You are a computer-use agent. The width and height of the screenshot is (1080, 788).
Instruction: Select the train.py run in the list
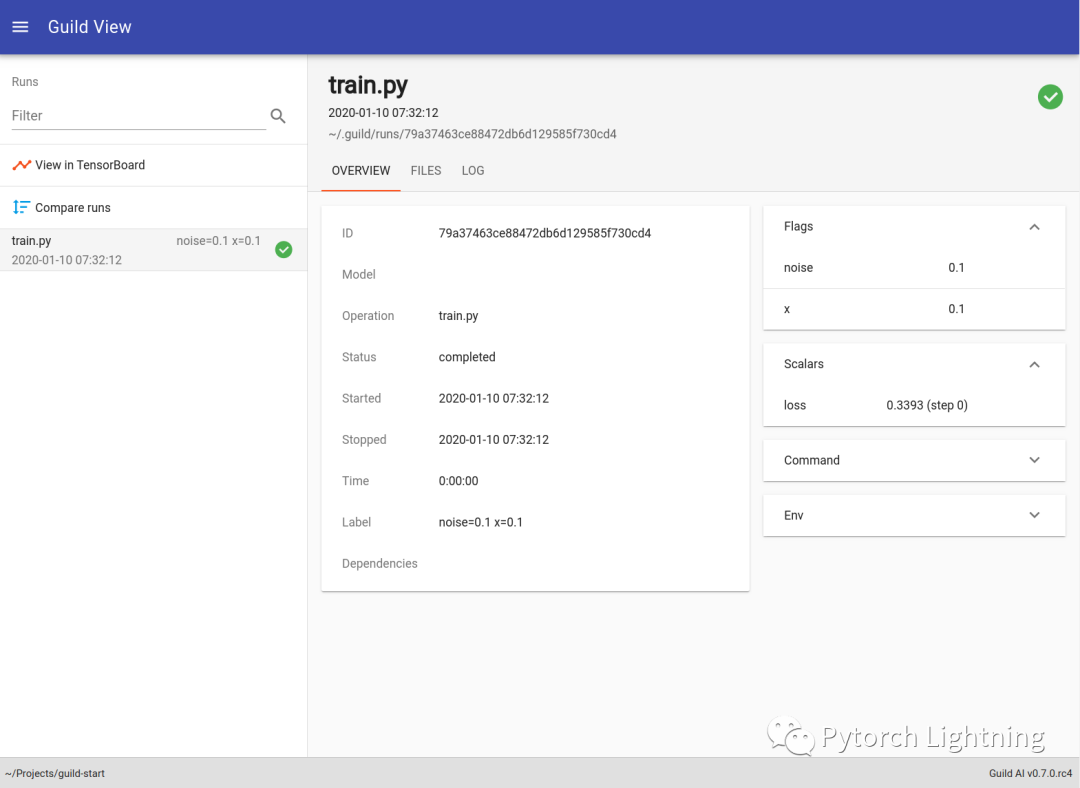[153, 249]
